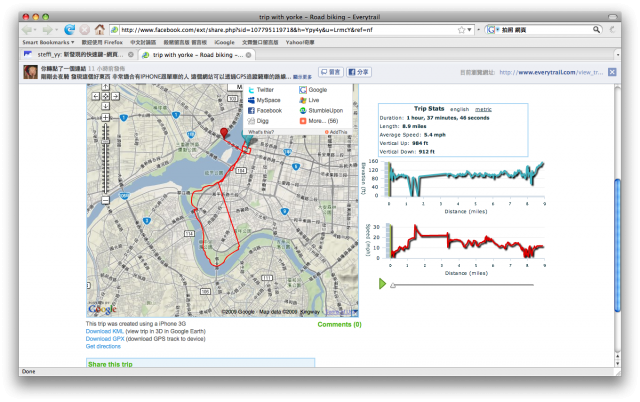Click the trip playback slider handle

coord(393,285)
